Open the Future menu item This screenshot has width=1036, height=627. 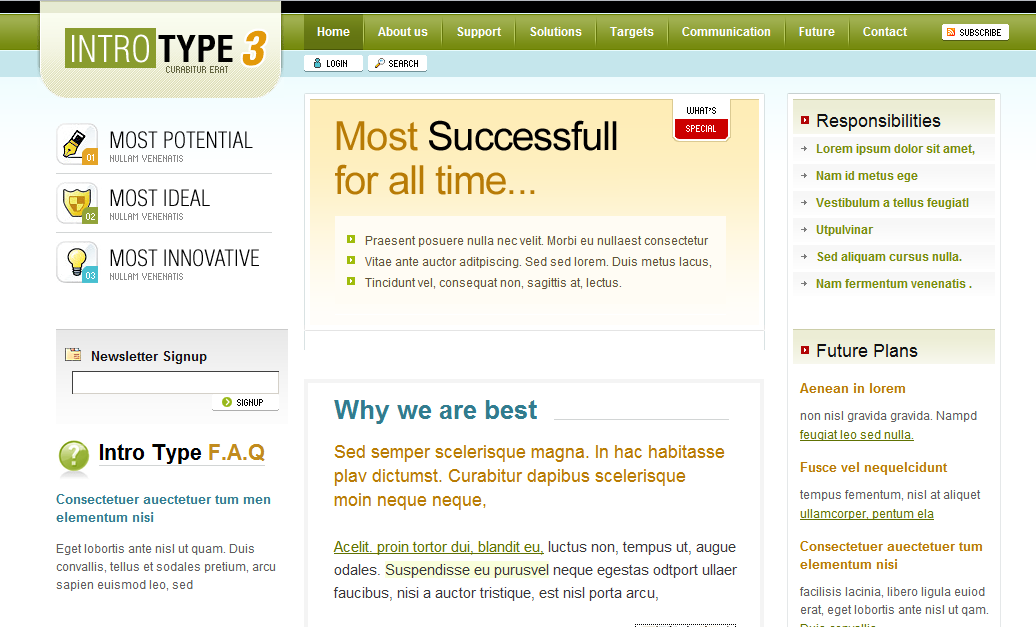point(817,32)
